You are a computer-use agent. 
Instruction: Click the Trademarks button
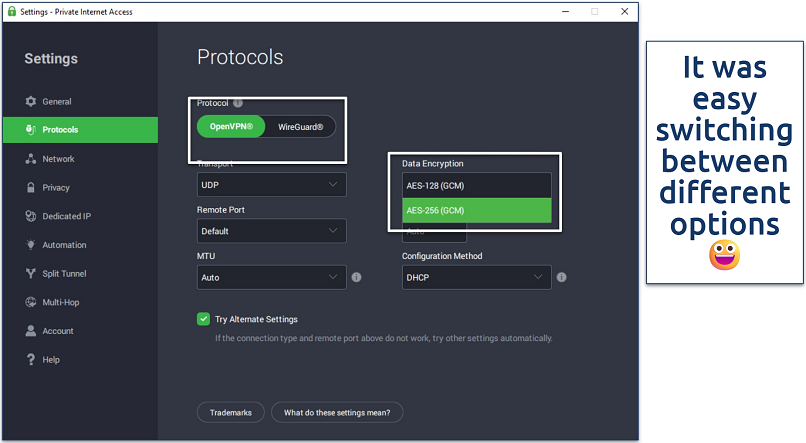(231, 412)
